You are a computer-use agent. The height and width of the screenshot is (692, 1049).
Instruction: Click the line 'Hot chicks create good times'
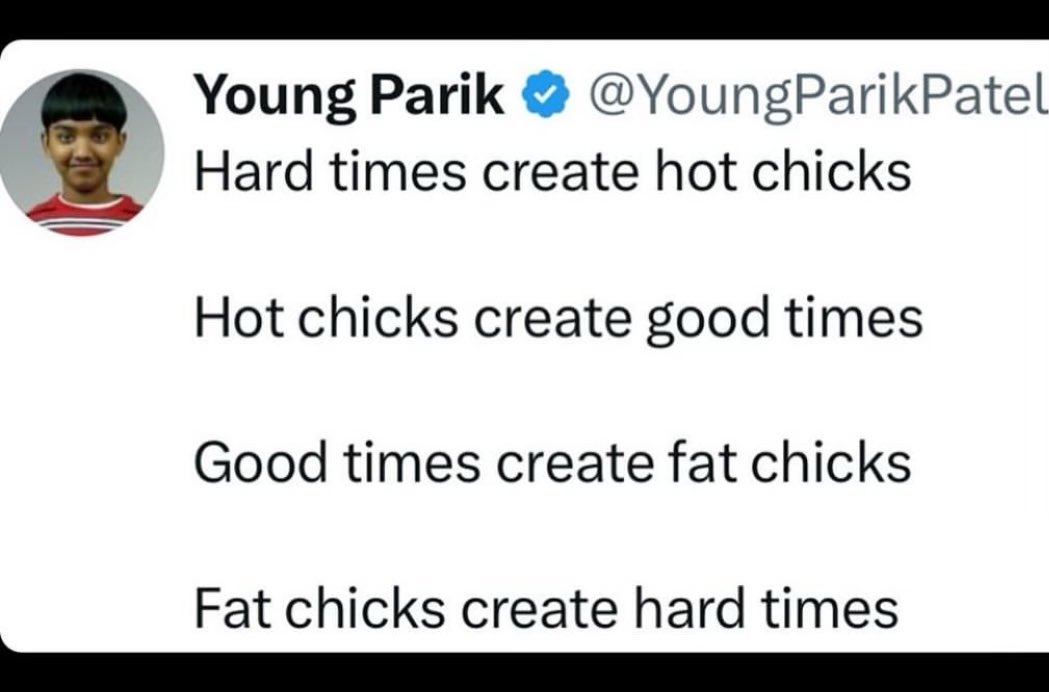tap(559, 319)
